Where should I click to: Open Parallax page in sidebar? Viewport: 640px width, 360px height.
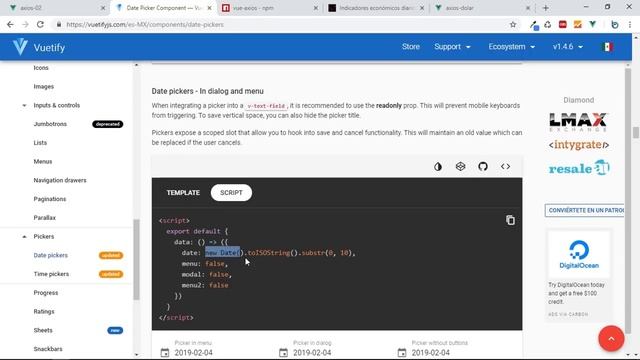pyautogui.click(x=44, y=218)
